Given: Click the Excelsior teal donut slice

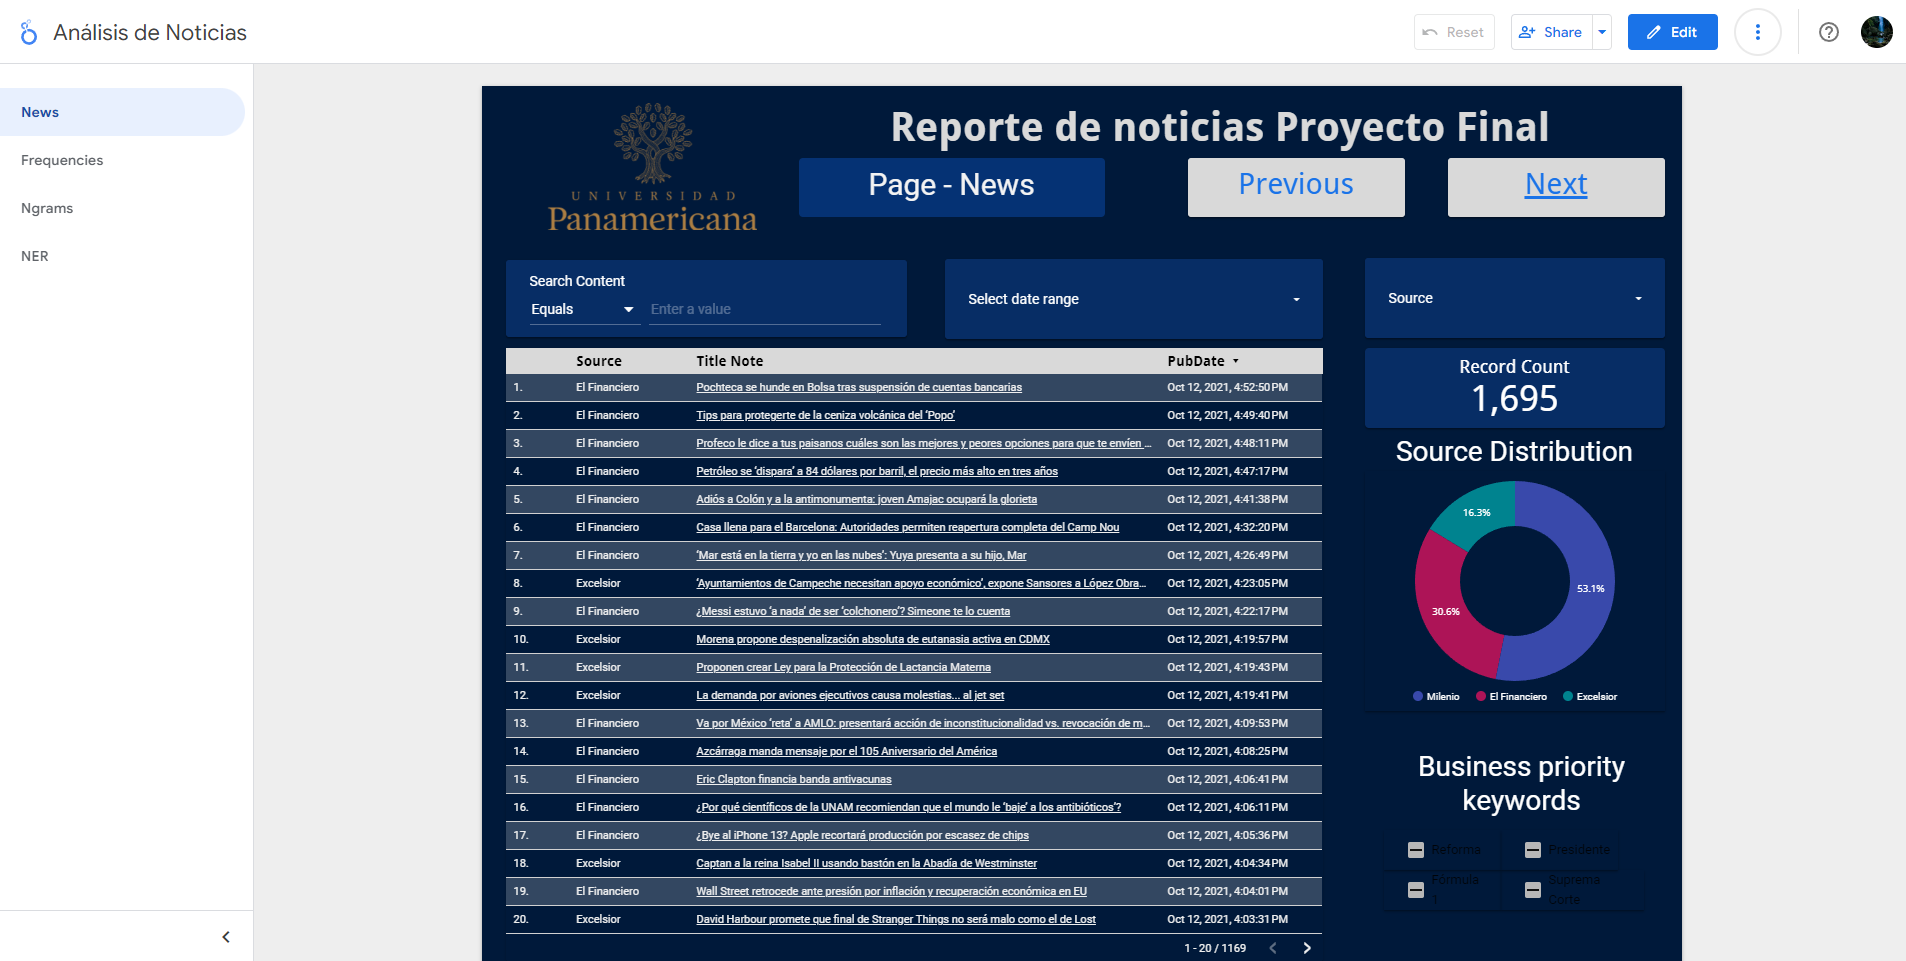Looking at the screenshot, I should 1476,512.
